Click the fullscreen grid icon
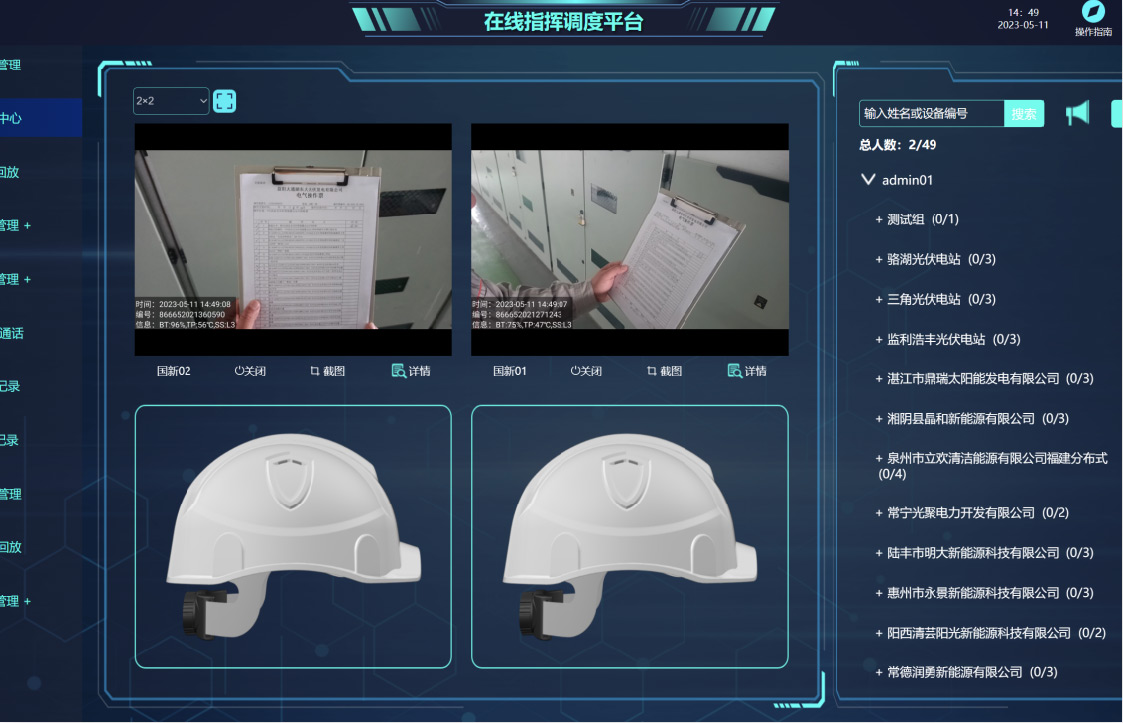This screenshot has height=723, width=1123. (x=225, y=101)
